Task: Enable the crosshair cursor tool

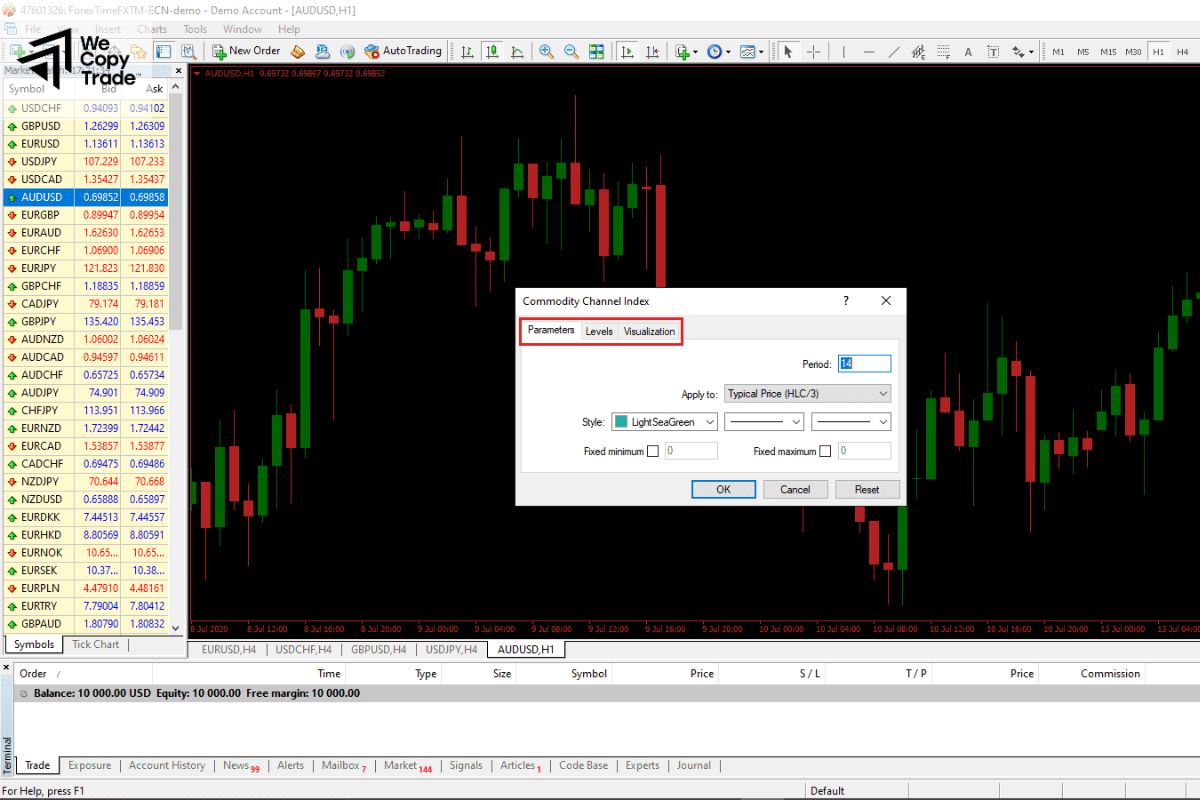Action: click(813, 50)
